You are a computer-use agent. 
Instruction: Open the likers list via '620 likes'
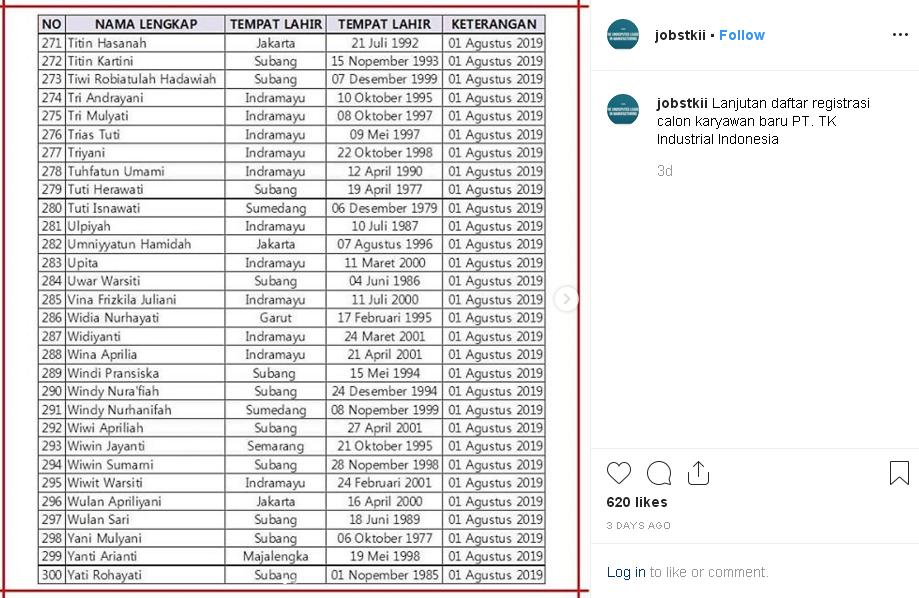638,502
